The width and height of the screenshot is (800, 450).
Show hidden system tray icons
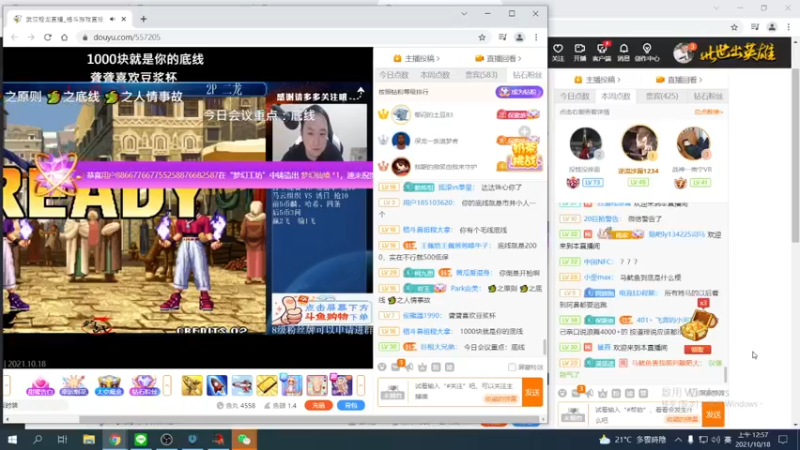pyautogui.click(x=678, y=440)
